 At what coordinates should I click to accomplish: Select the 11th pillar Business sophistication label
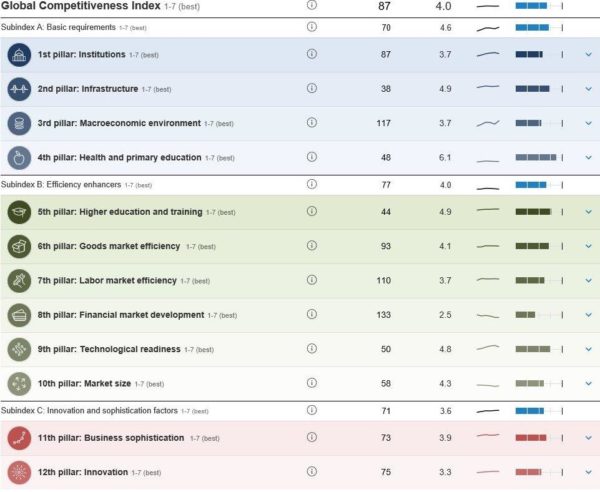pyautogui.click(x=111, y=438)
